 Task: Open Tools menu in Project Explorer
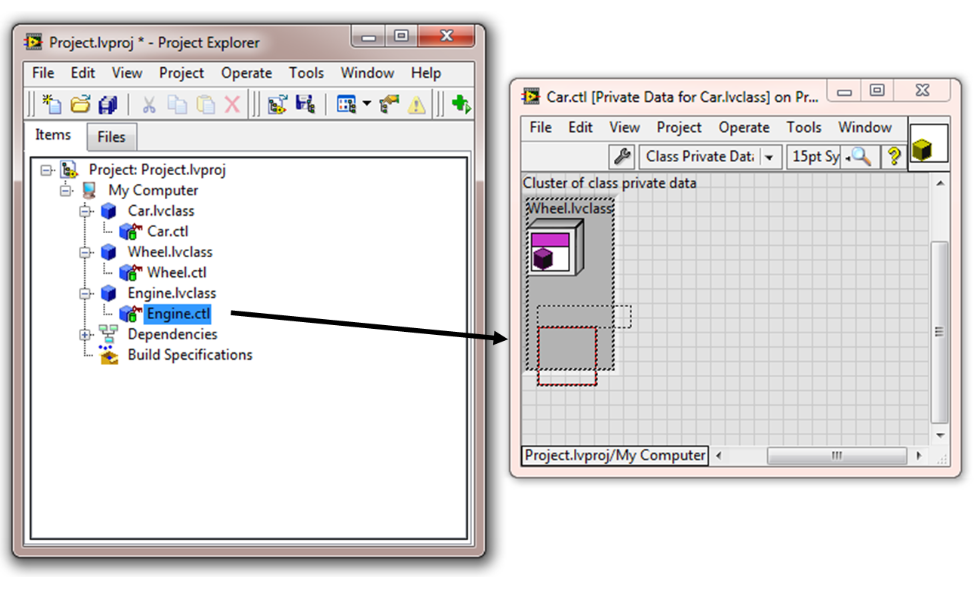pyautogui.click(x=306, y=73)
